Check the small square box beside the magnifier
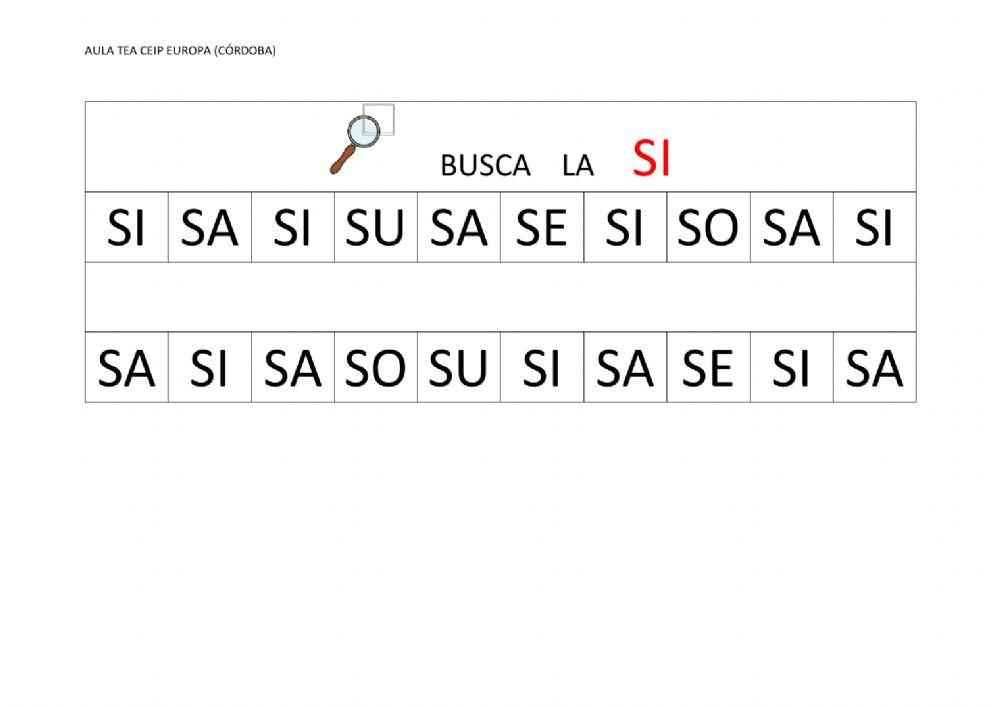 (380, 119)
